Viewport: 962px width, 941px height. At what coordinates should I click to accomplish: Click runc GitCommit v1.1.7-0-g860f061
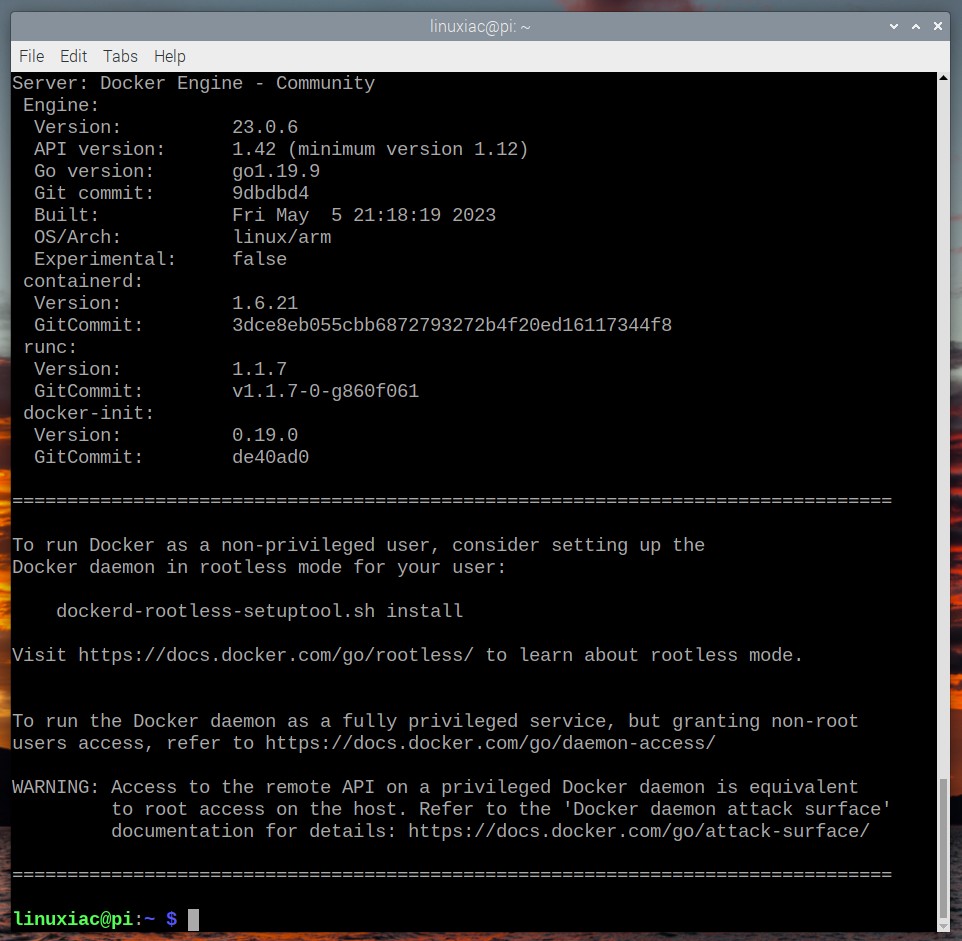(326, 391)
